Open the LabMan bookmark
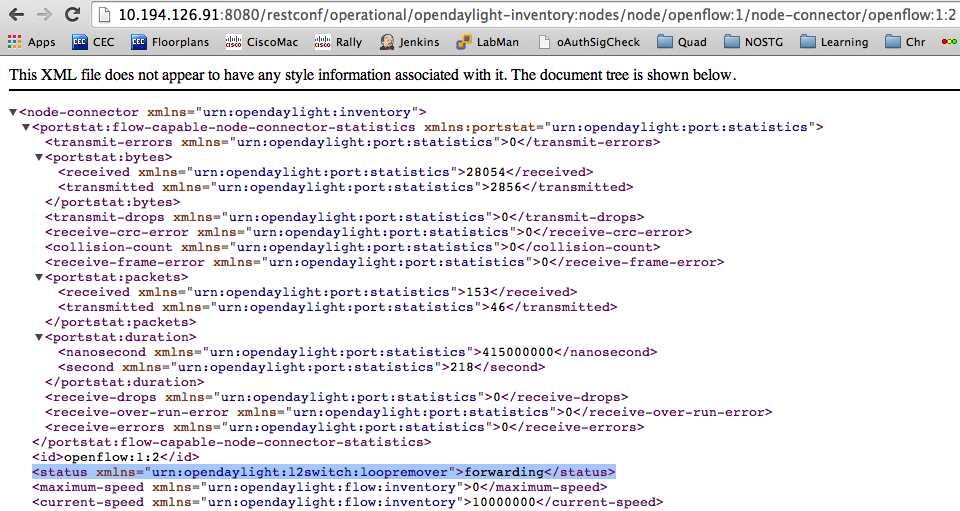Viewport: 960px width, 511px height. (x=487, y=42)
